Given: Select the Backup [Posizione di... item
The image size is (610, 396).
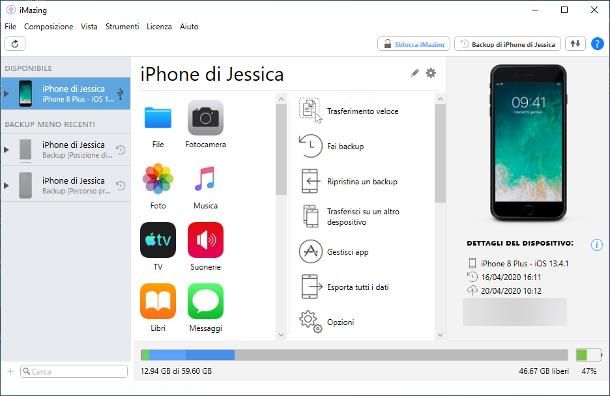Looking at the screenshot, I should (x=65, y=150).
